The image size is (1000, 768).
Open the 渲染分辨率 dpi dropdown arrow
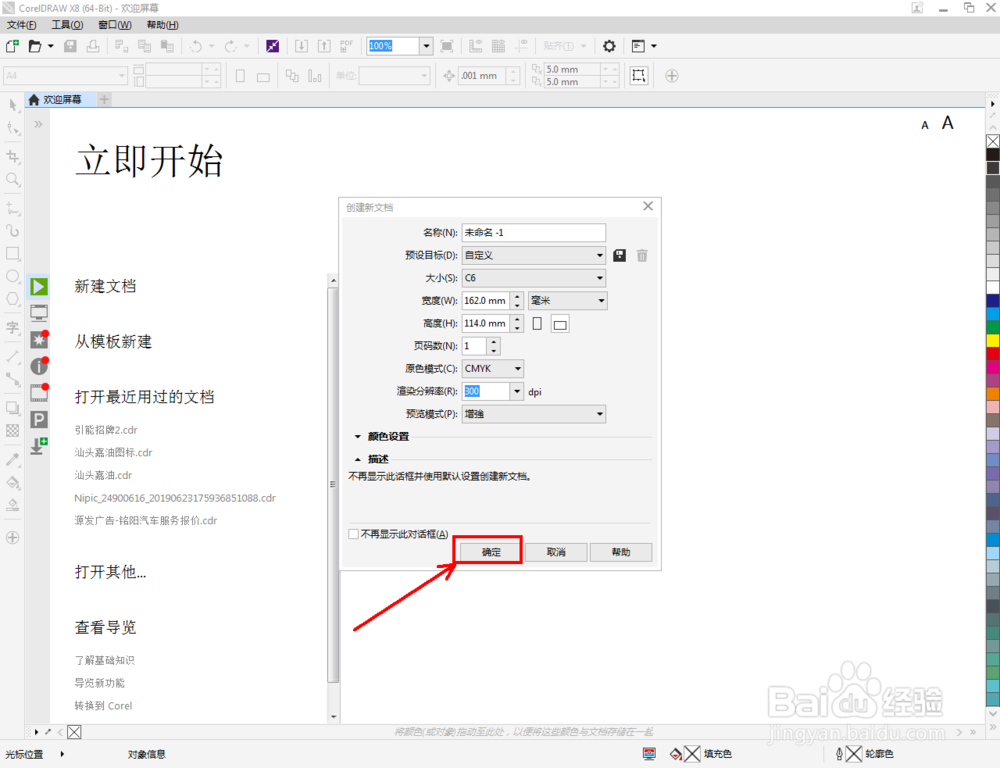point(517,391)
